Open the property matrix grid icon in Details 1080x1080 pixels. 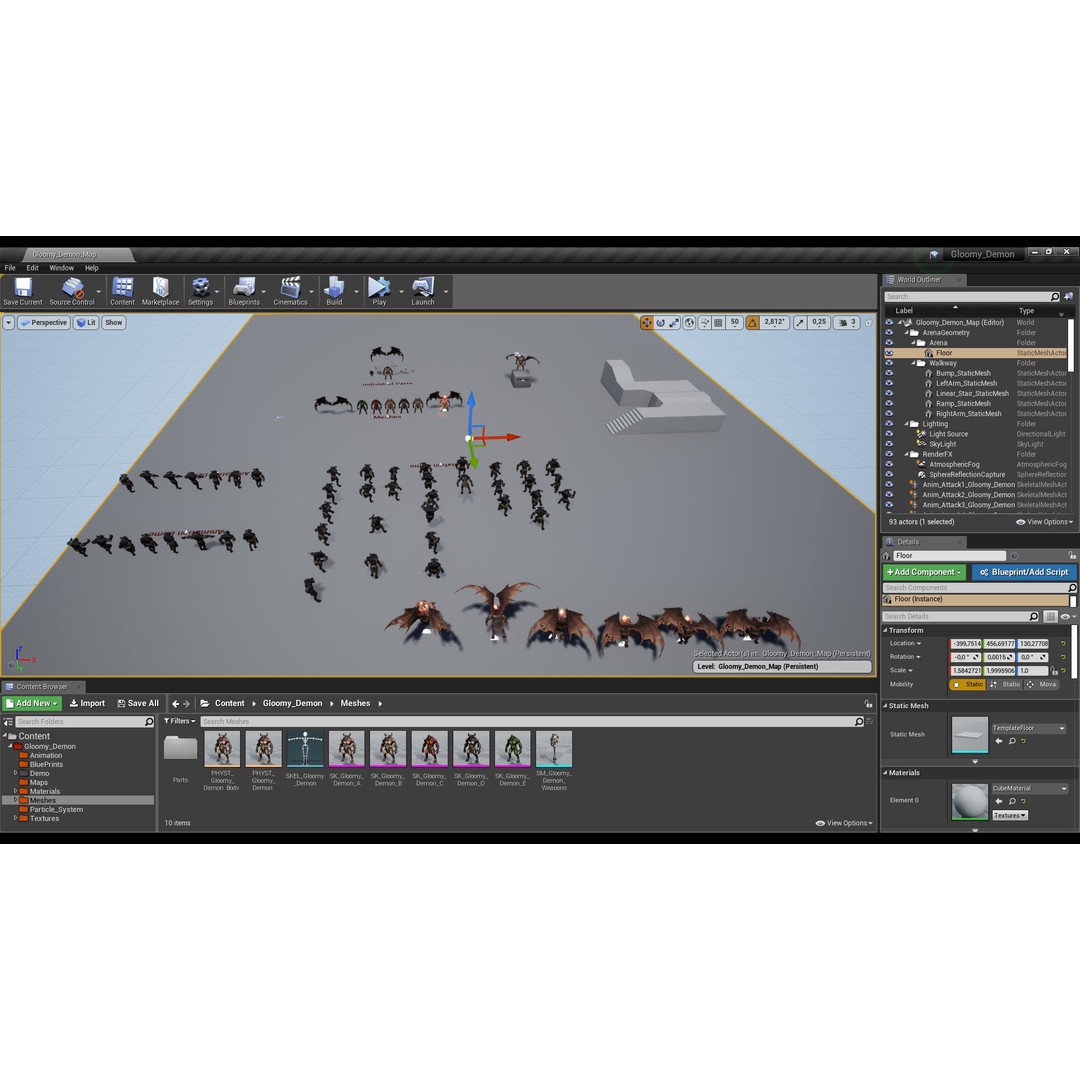point(1050,616)
